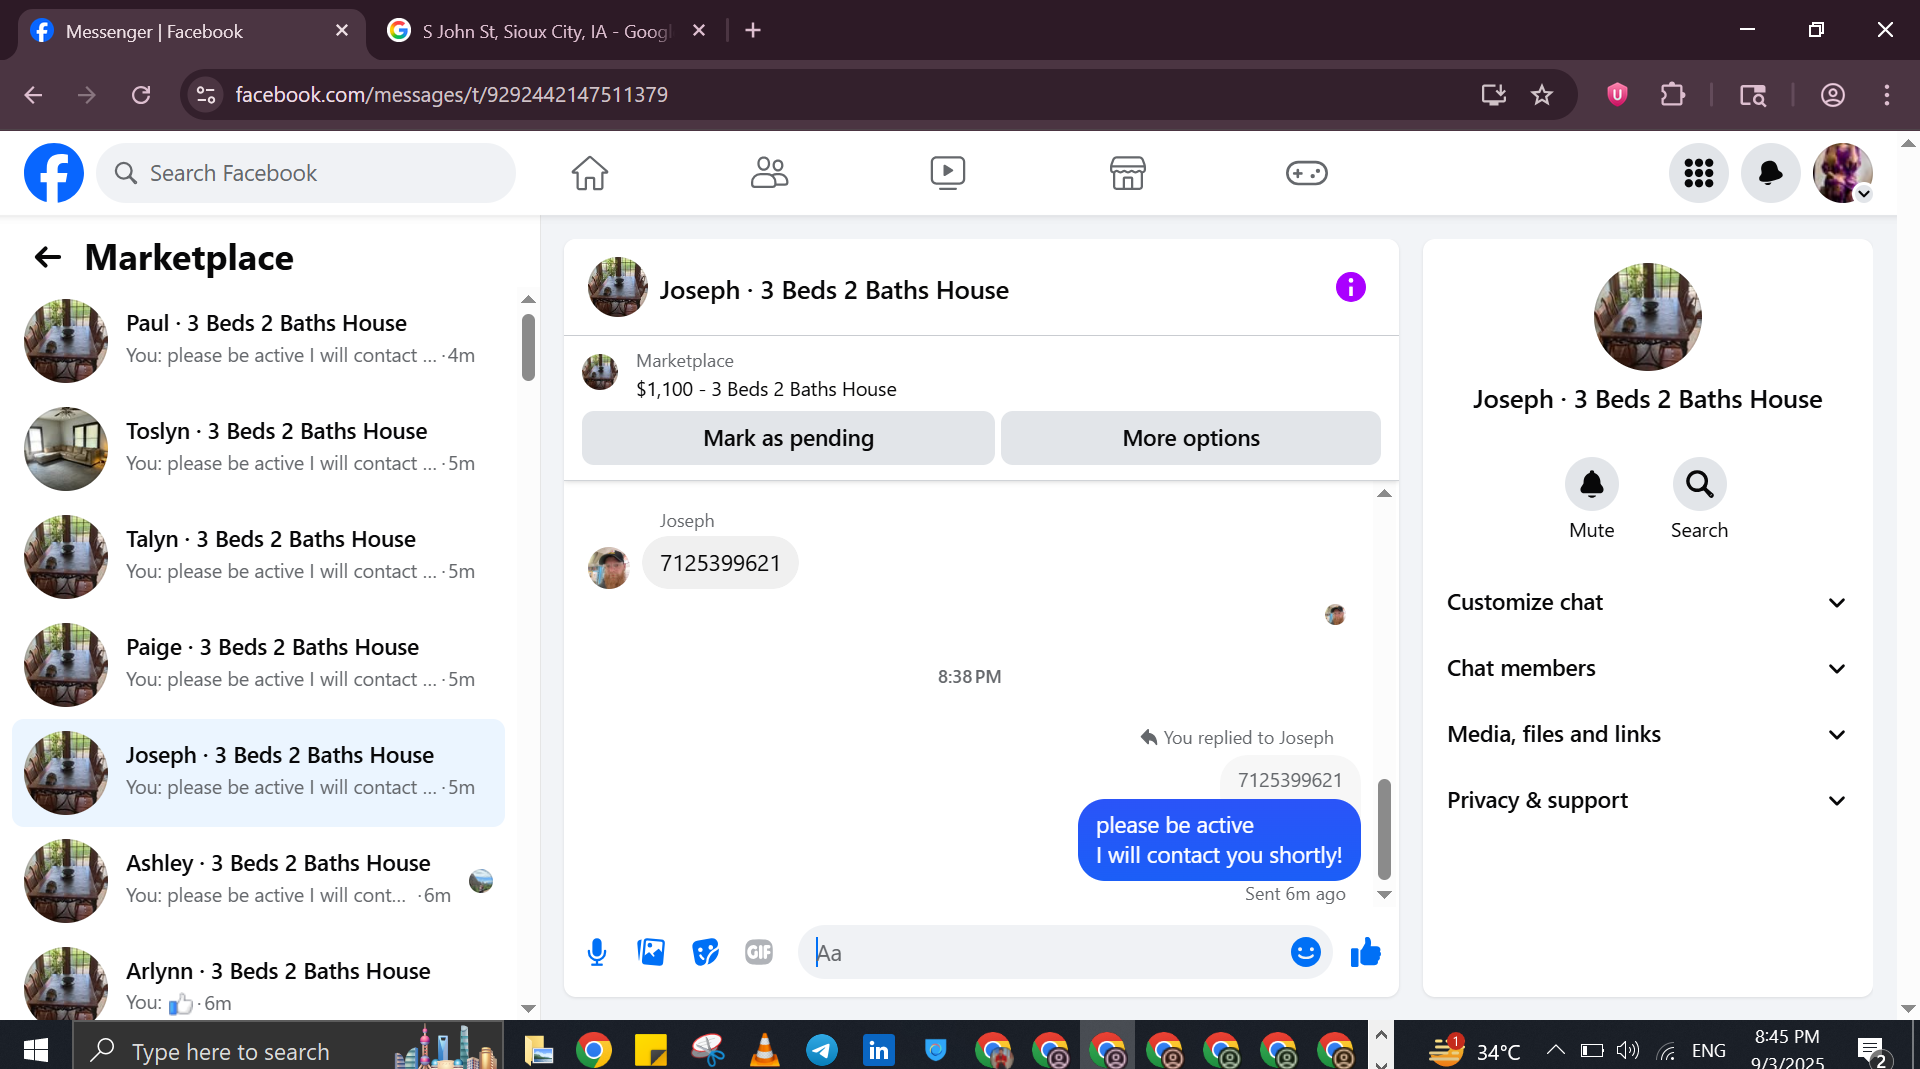
Task: Open the $1,100 - 3 Beds 2 Baths House listing
Action: (x=766, y=389)
